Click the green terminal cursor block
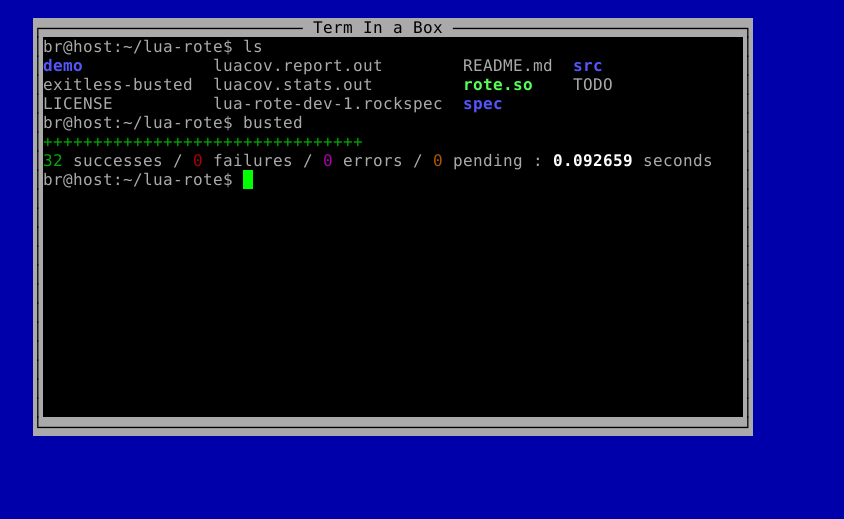 pos(248,180)
